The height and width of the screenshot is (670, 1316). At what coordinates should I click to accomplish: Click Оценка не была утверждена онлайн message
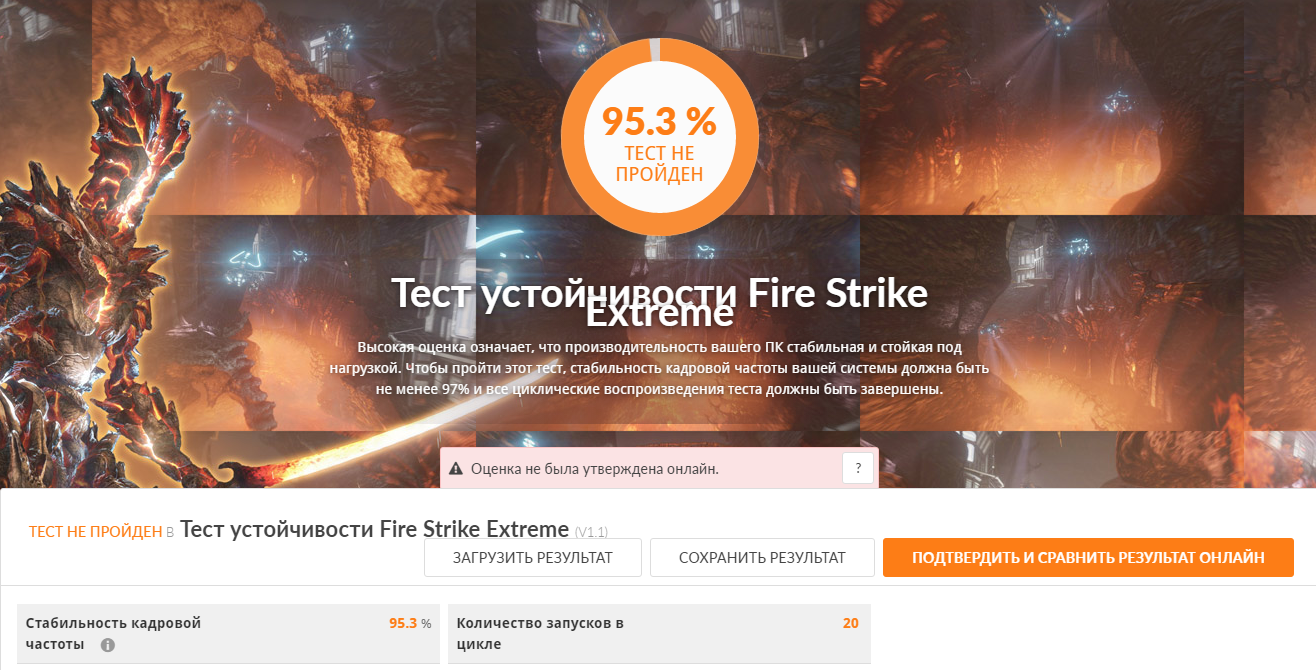click(x=594, y=468)
